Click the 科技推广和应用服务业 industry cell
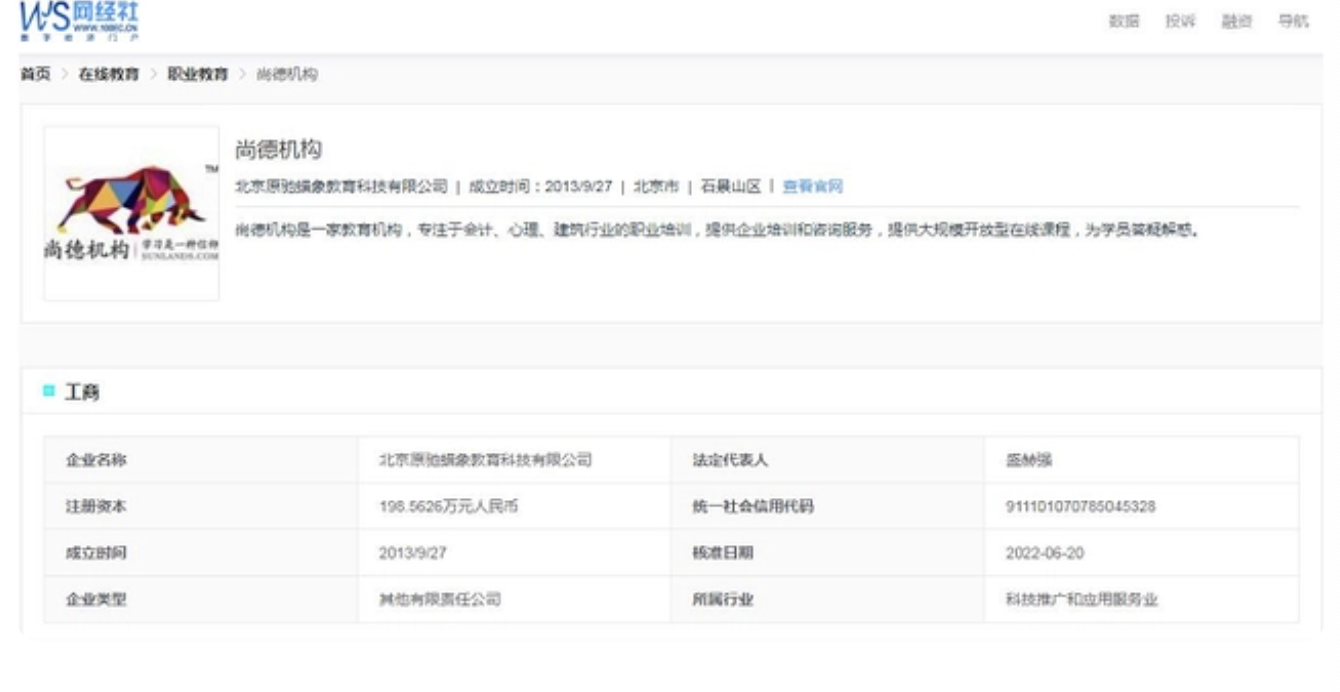 (x=1081, y=600)
